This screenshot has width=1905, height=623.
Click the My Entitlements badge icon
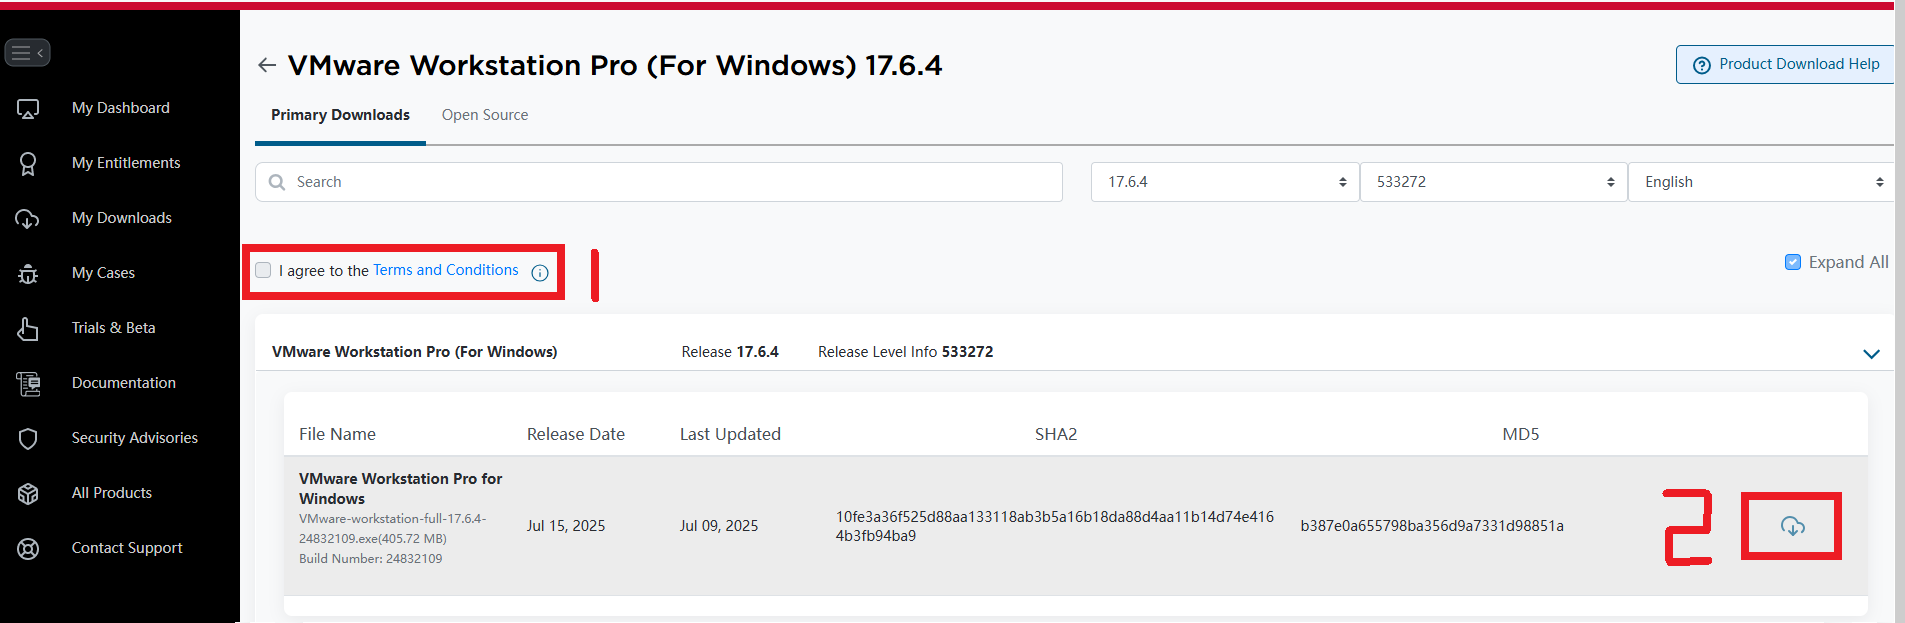pyautogui.click(x=28, y=164)
